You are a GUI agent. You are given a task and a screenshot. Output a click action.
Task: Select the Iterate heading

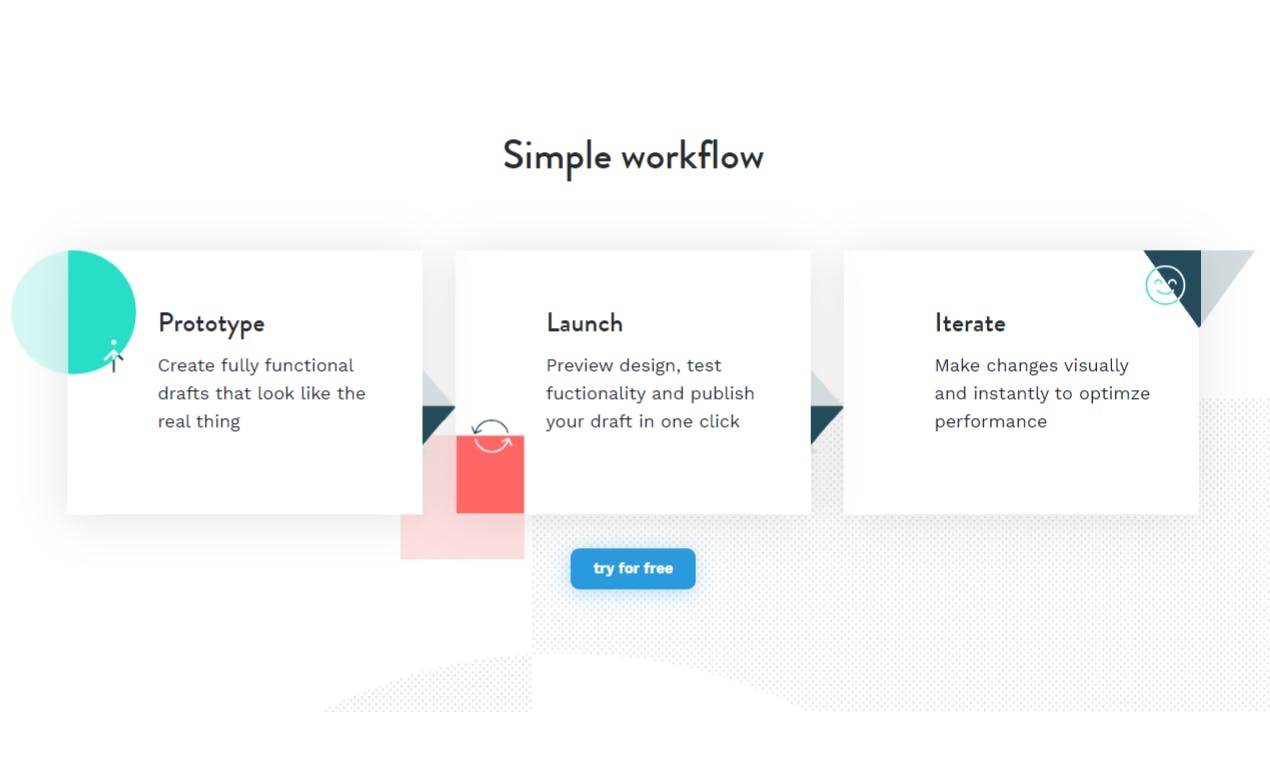[x=970, y=323]
